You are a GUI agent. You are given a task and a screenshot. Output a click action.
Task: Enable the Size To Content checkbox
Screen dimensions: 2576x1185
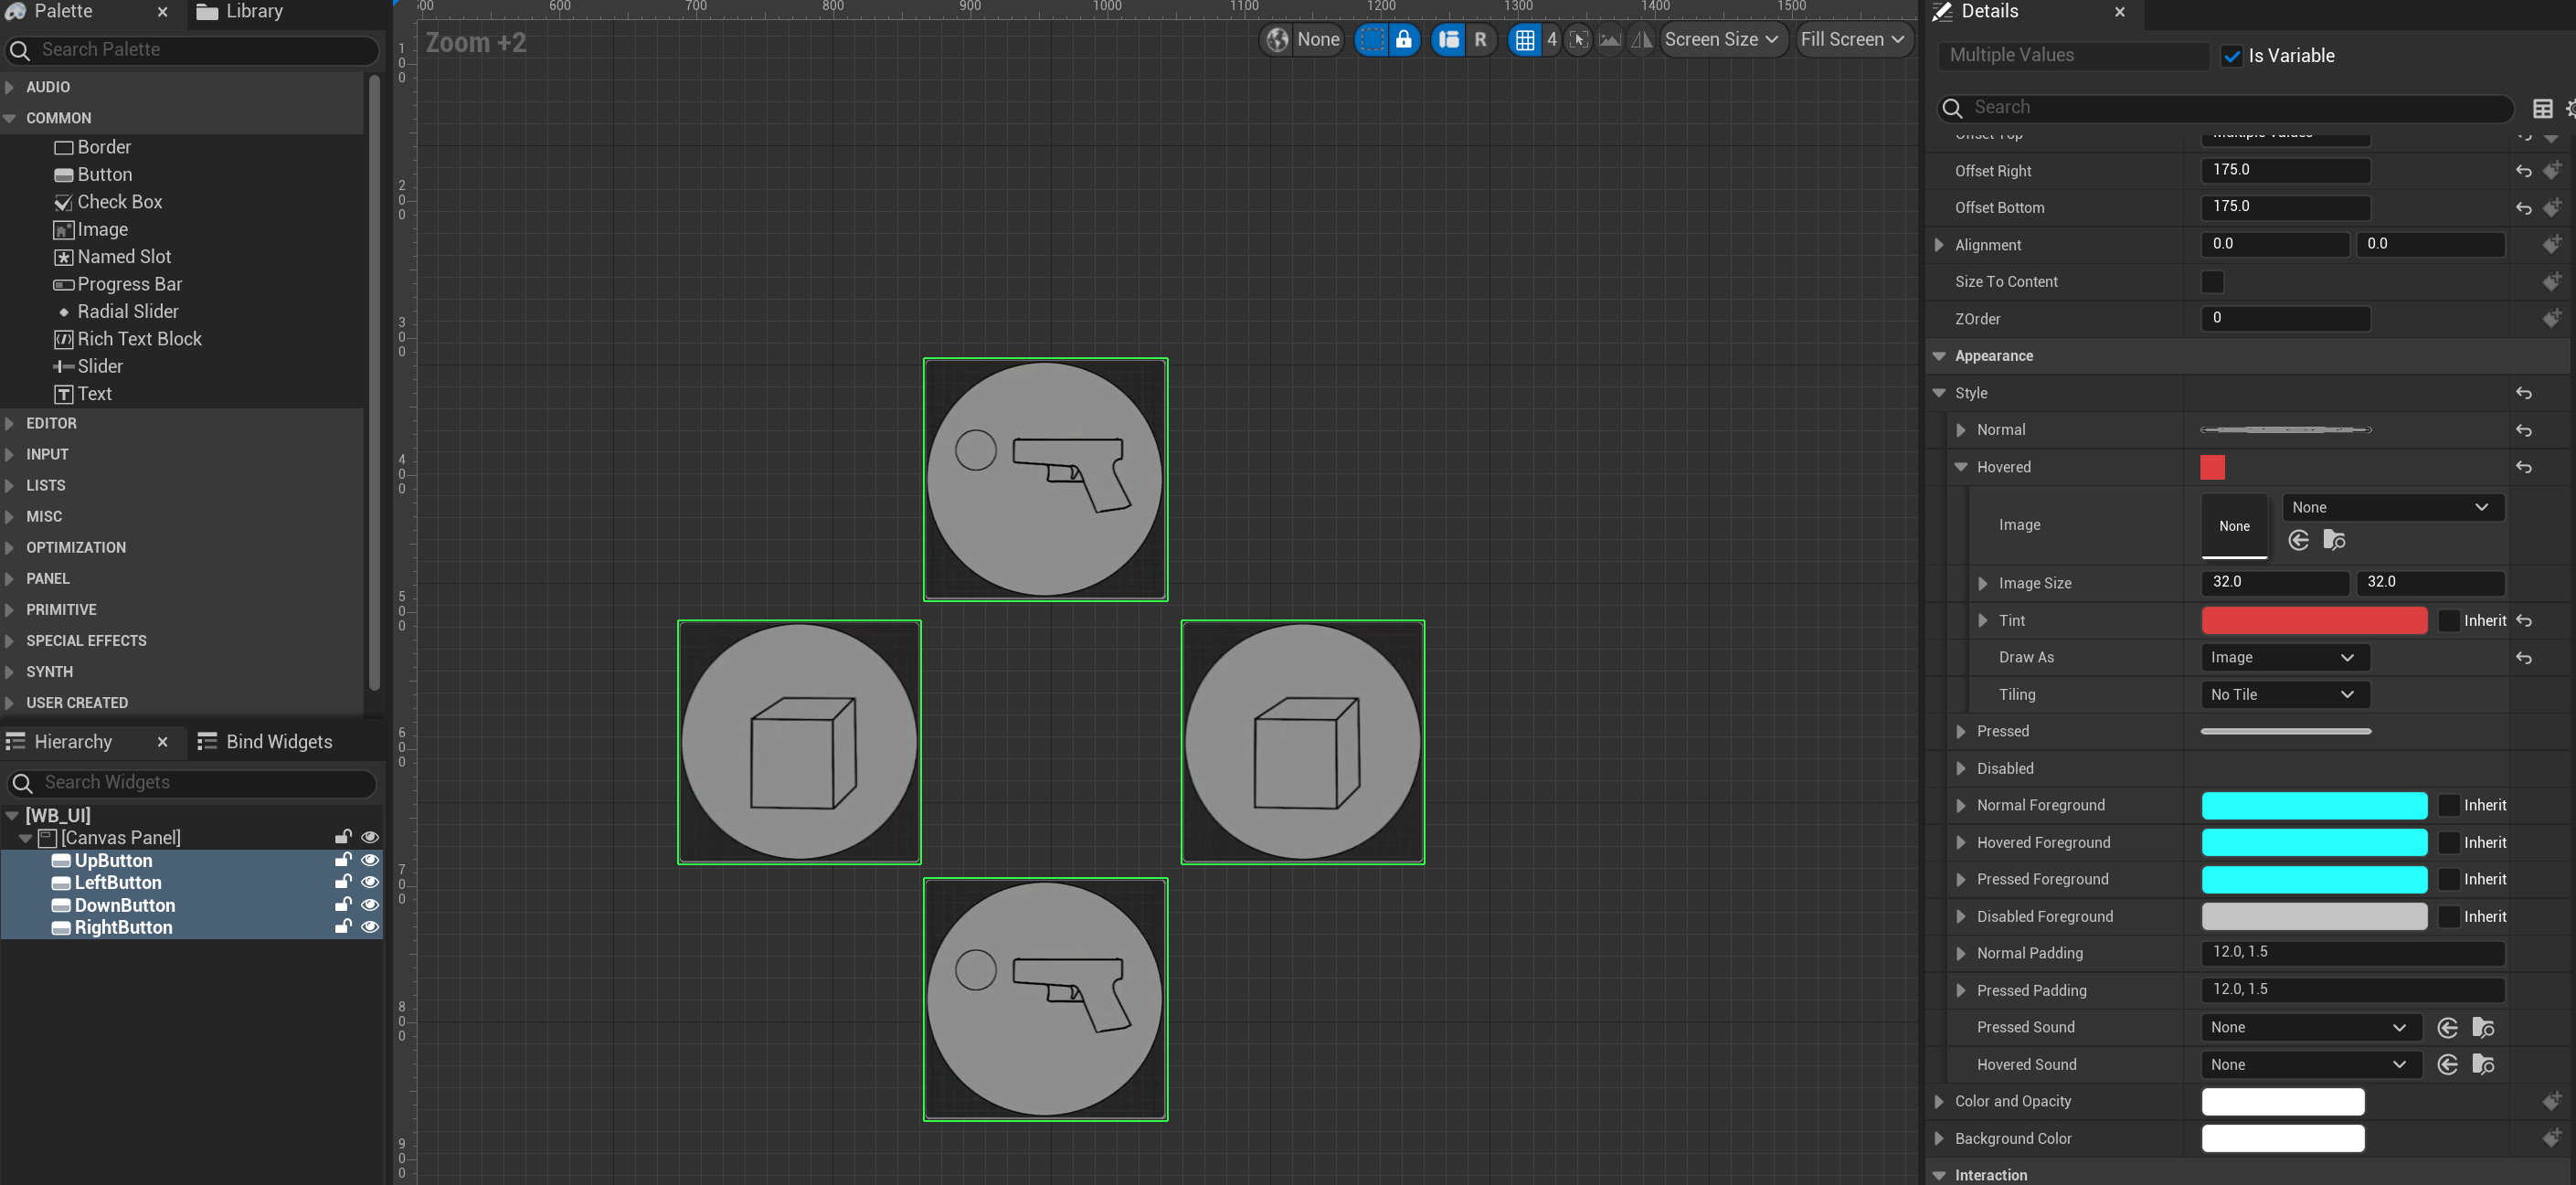(2212, 282)
